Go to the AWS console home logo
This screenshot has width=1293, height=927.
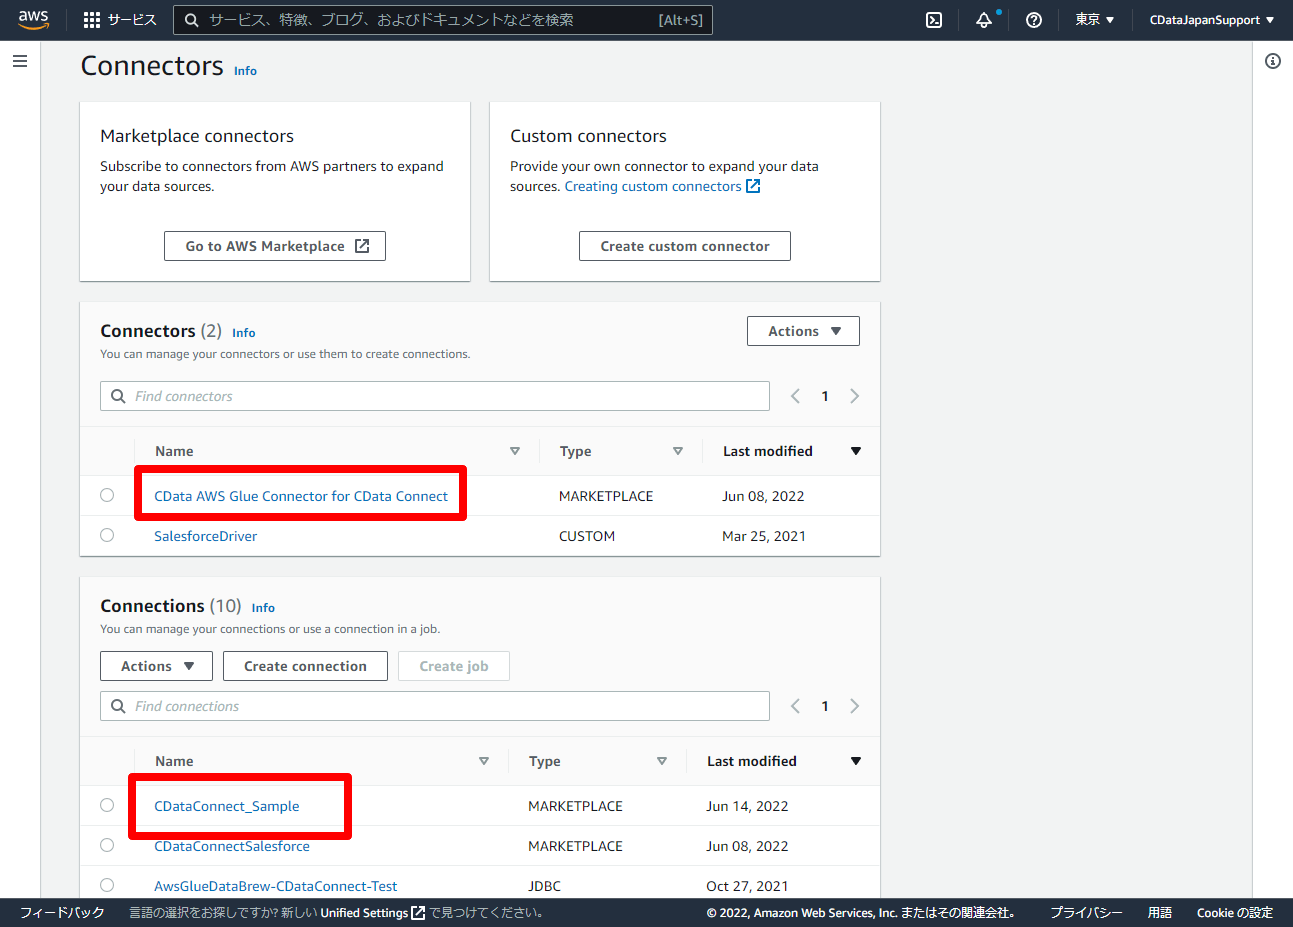coord(33,20)
